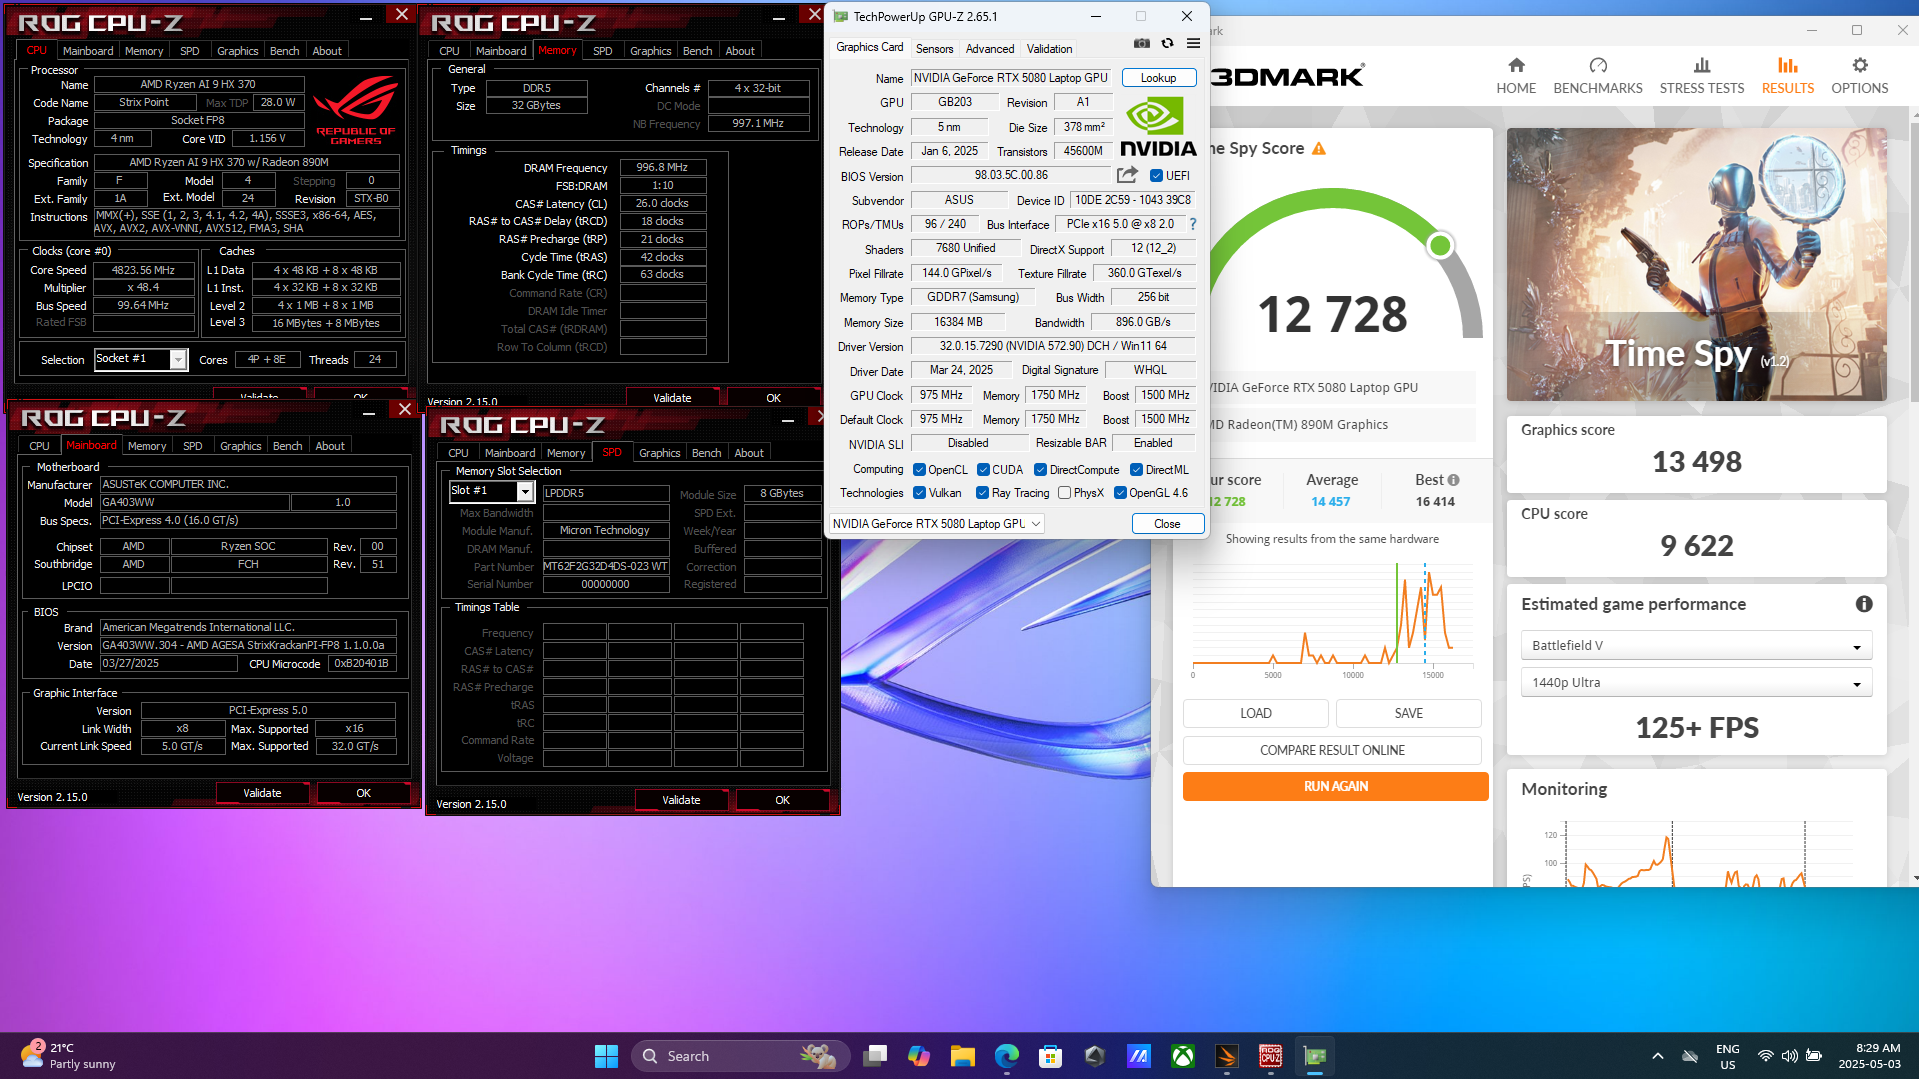Toggle the Vulkan checkbox
The width and height of the screenshot is (1919, 1079).
tap(919, 493)
